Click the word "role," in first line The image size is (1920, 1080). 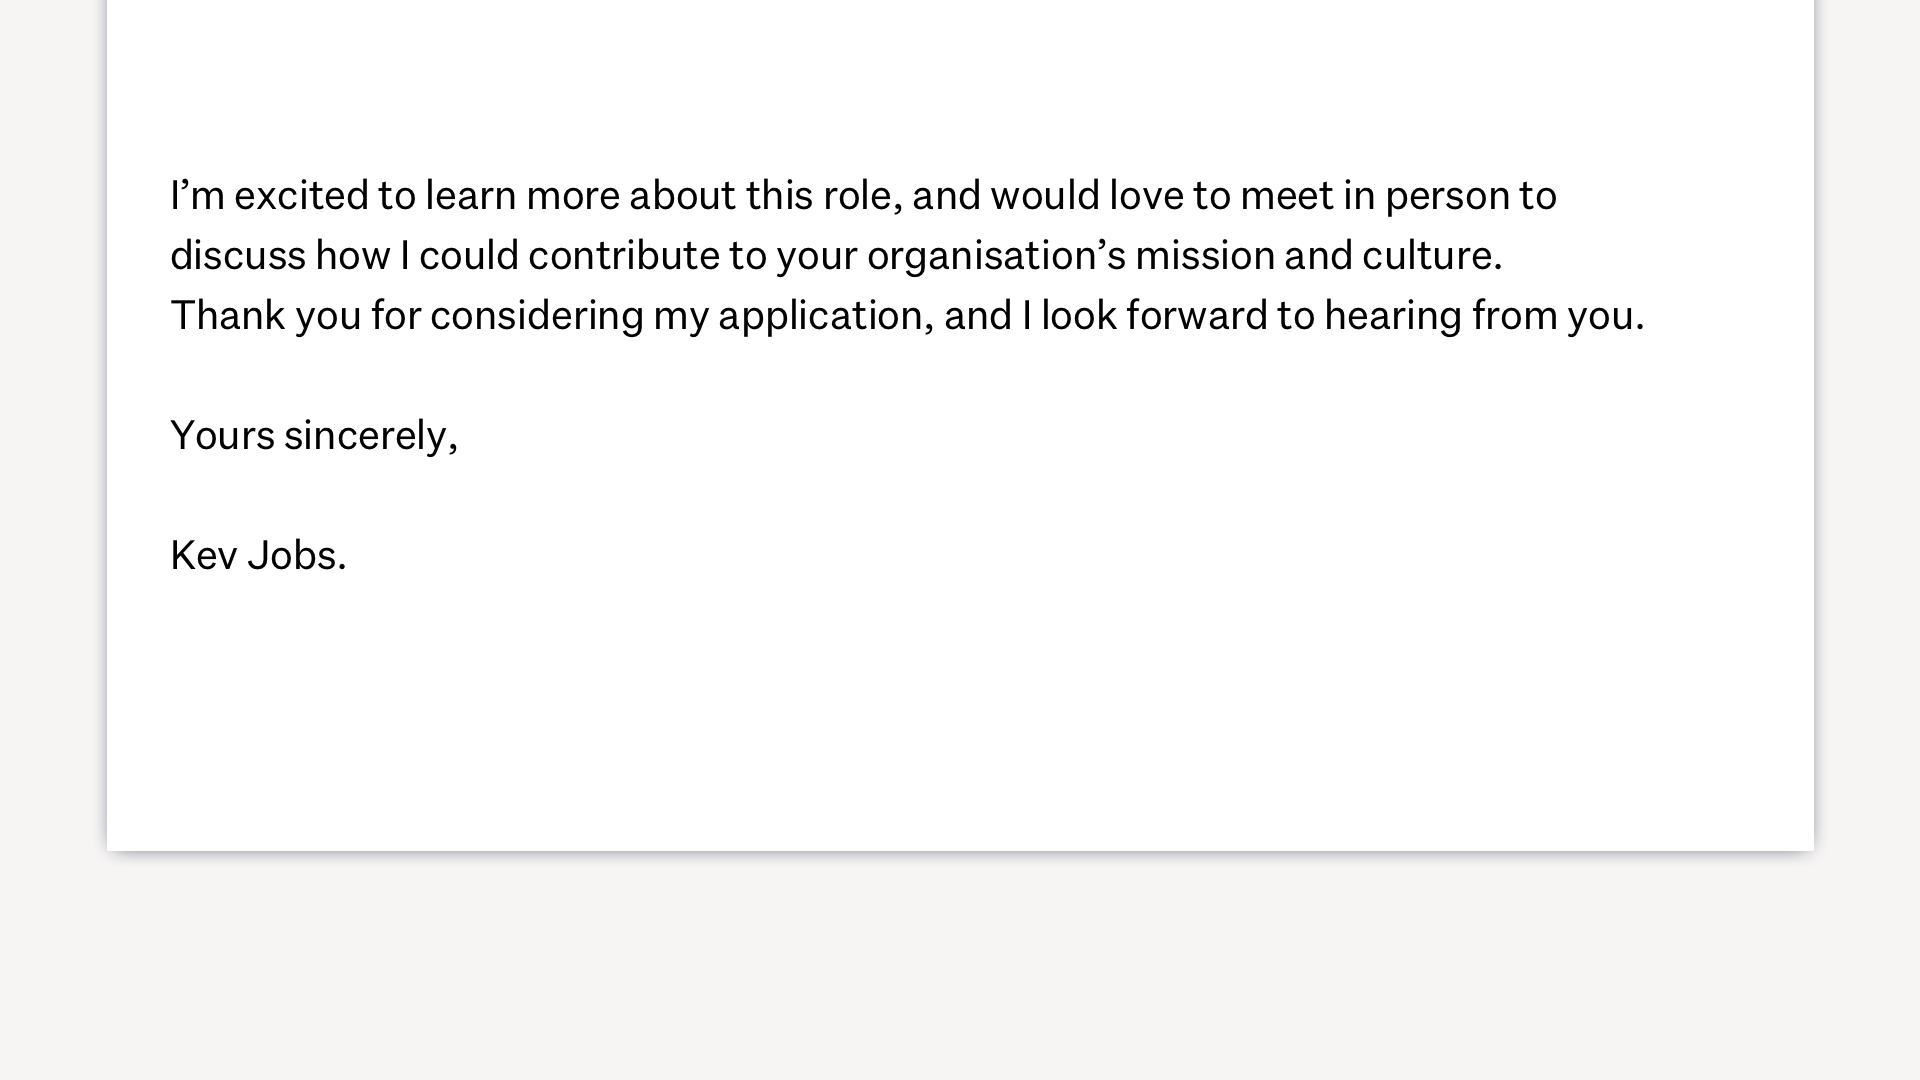coord(863,196)
